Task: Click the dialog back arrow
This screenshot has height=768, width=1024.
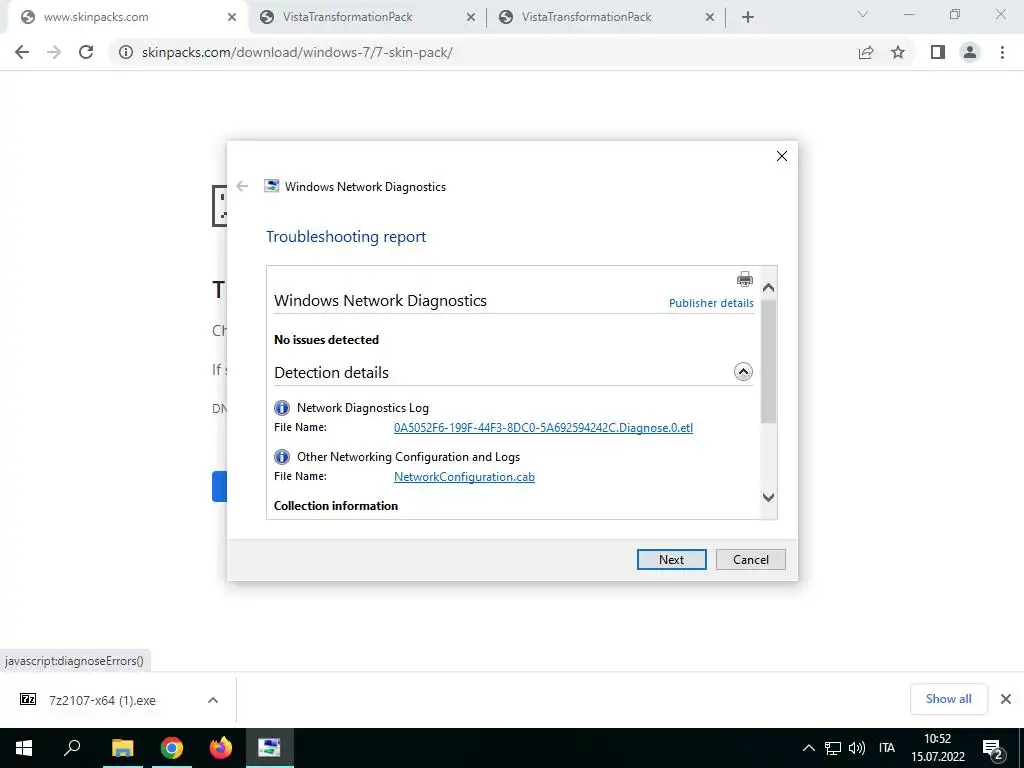Action: pos(242,186)
